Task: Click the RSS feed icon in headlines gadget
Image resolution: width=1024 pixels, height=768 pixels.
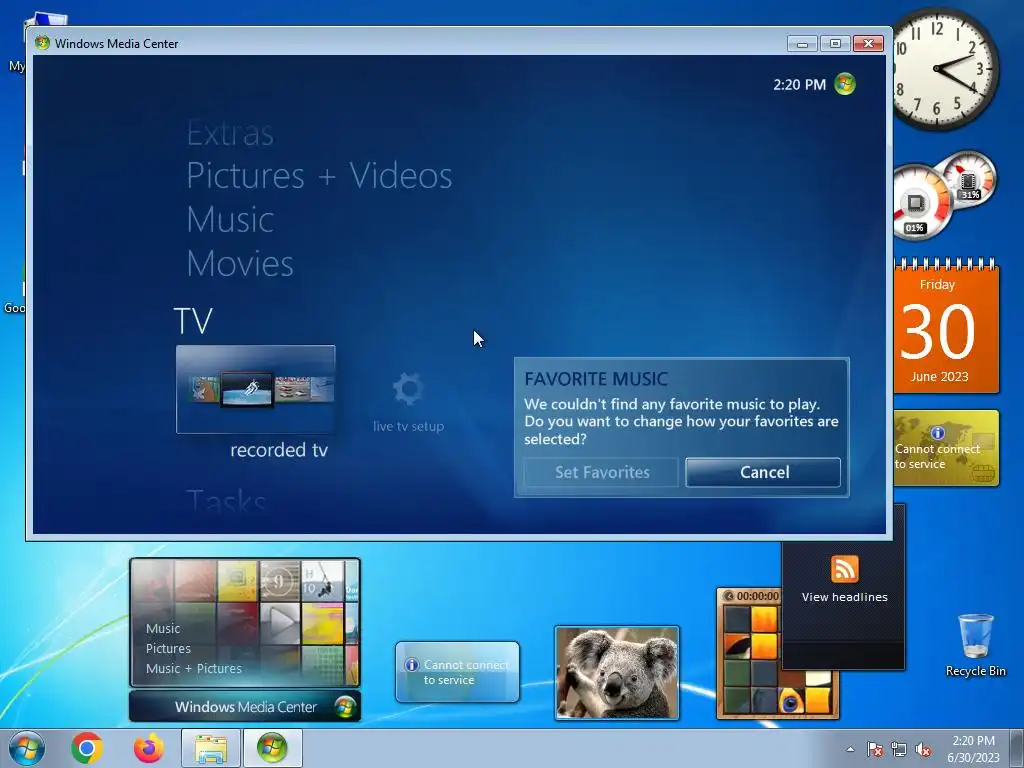Action: tap(844, 569)
